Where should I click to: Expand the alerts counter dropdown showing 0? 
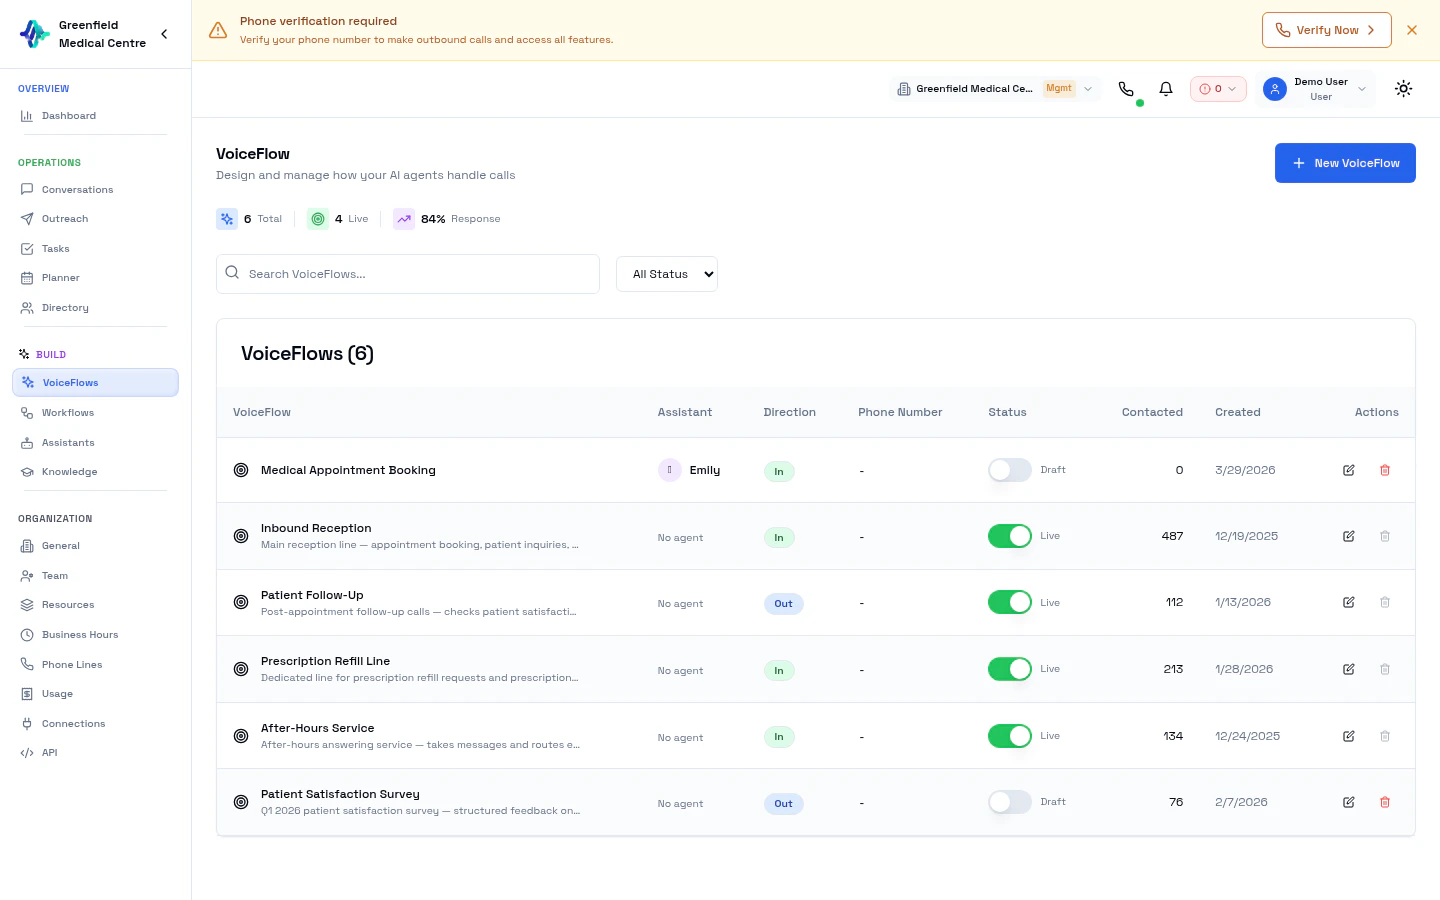[x=1218, y=89]
